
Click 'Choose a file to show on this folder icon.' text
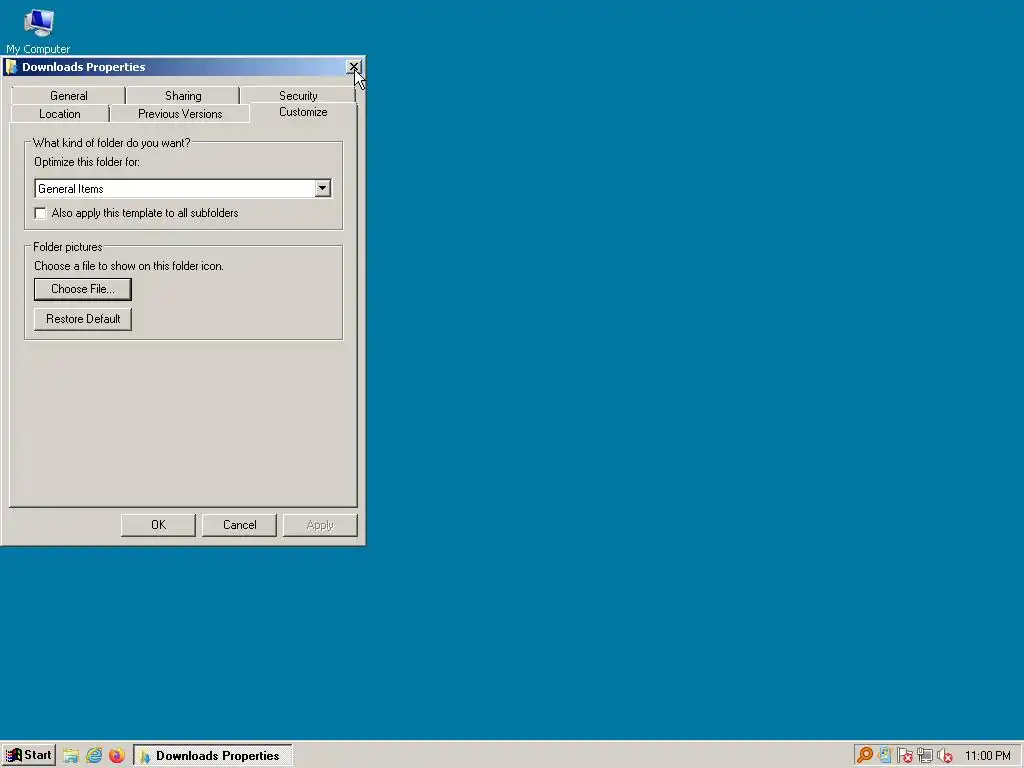(129, 266)
